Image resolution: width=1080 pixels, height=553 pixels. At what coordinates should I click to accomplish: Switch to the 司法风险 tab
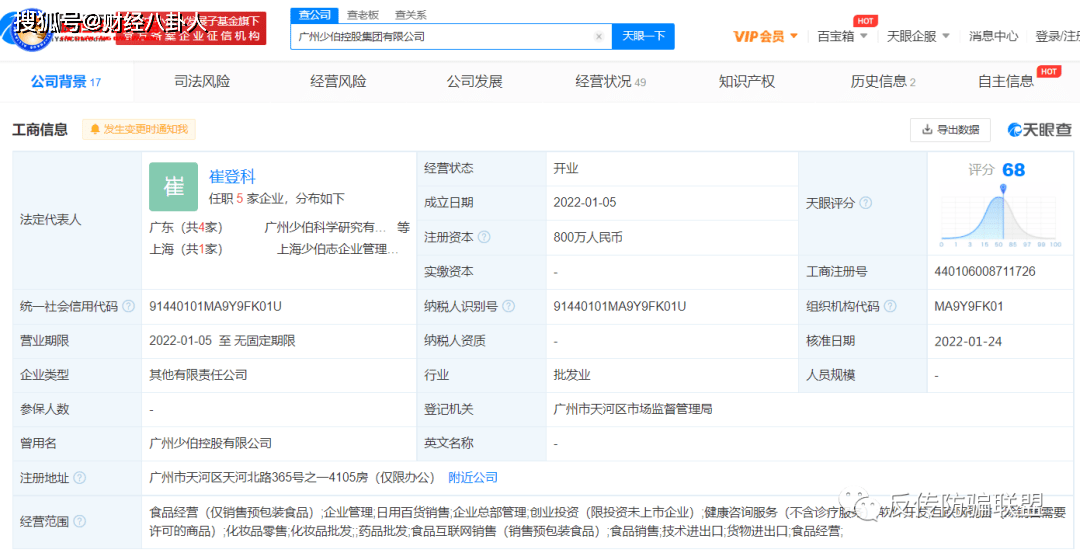point(202,82)
